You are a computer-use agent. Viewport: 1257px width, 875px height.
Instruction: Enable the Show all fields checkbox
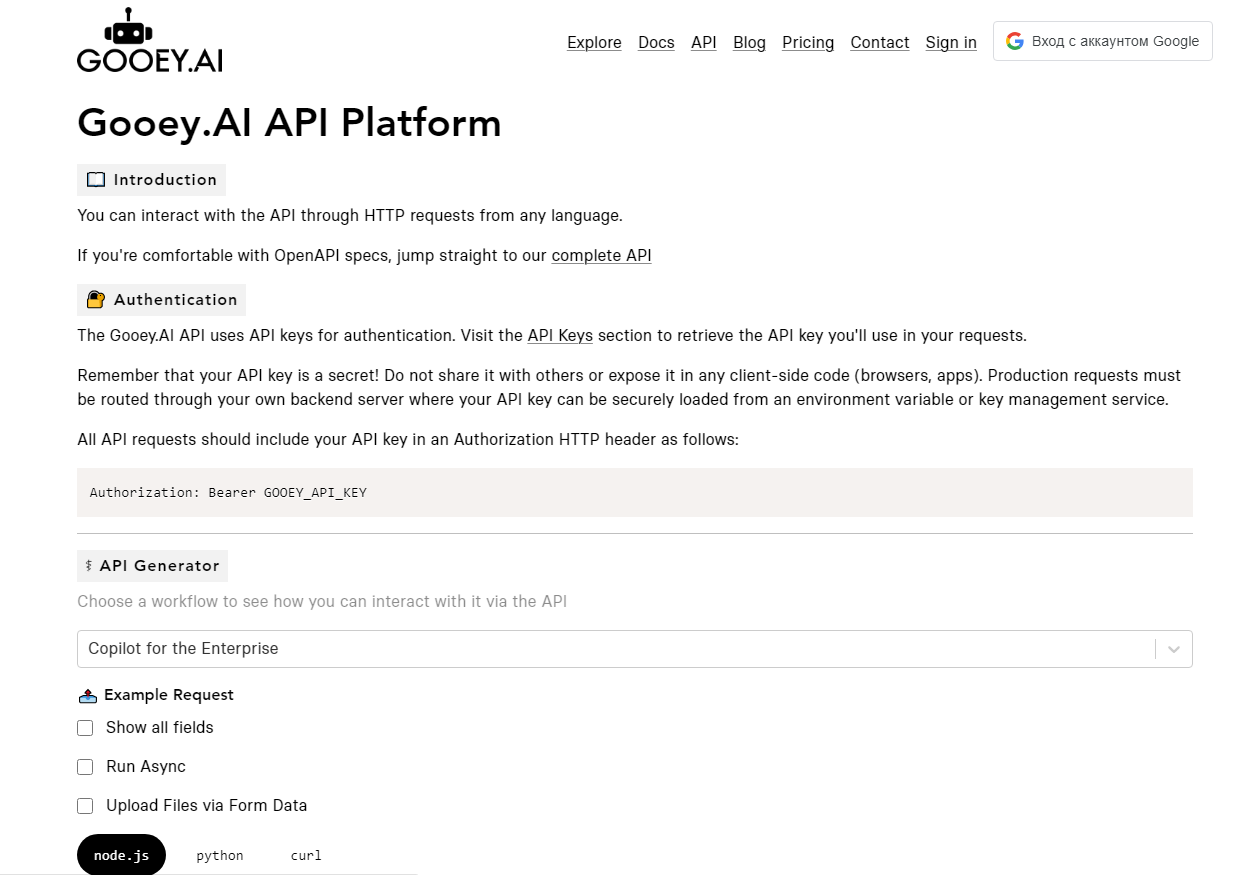tap(85, 728)
